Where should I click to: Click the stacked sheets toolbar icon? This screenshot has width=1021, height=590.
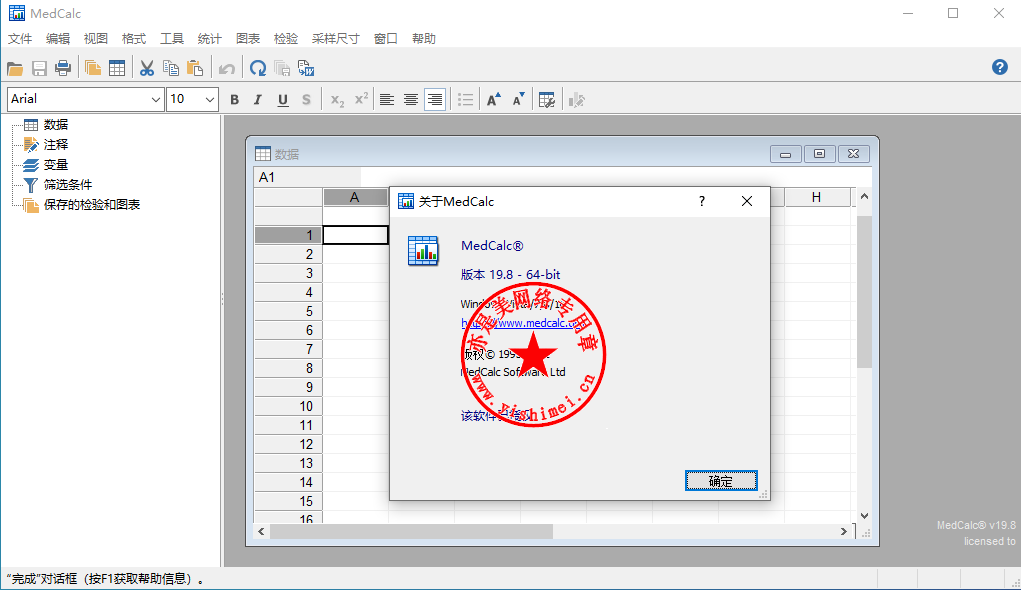(x=92, y=68)
